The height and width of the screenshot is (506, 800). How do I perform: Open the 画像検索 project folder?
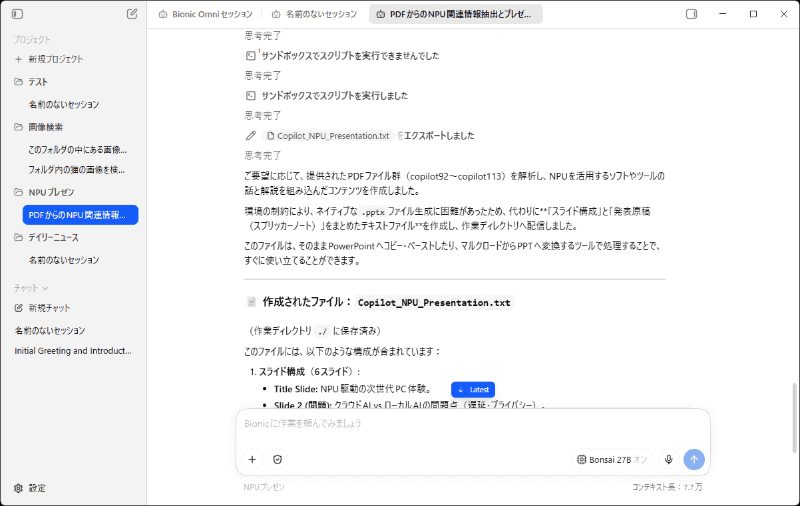coord(38,127)
